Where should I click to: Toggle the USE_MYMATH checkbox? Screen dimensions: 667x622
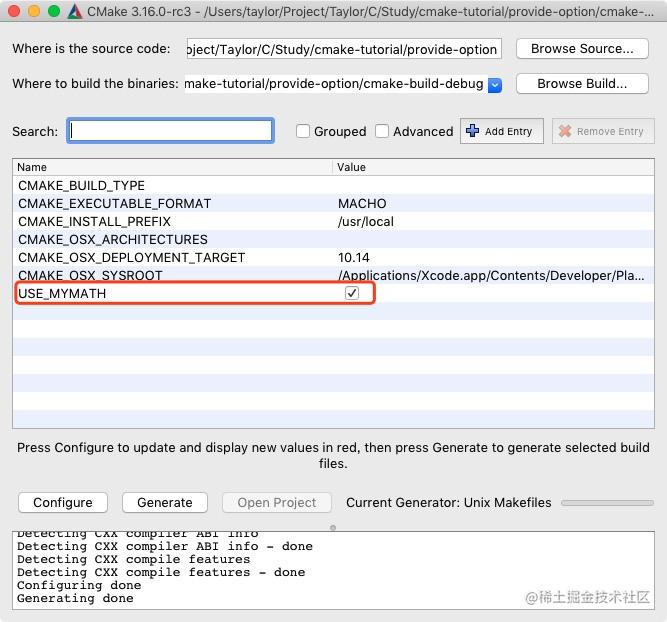pos(352,293)
